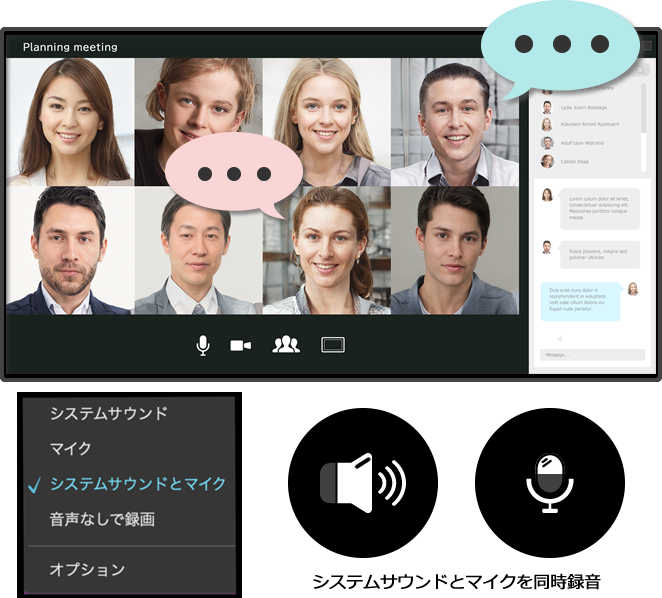The height and width of the screenshot is (598, 662).
Task: Click the checkmark beside システムサウンドとマイク
Action: click(34, 485)
